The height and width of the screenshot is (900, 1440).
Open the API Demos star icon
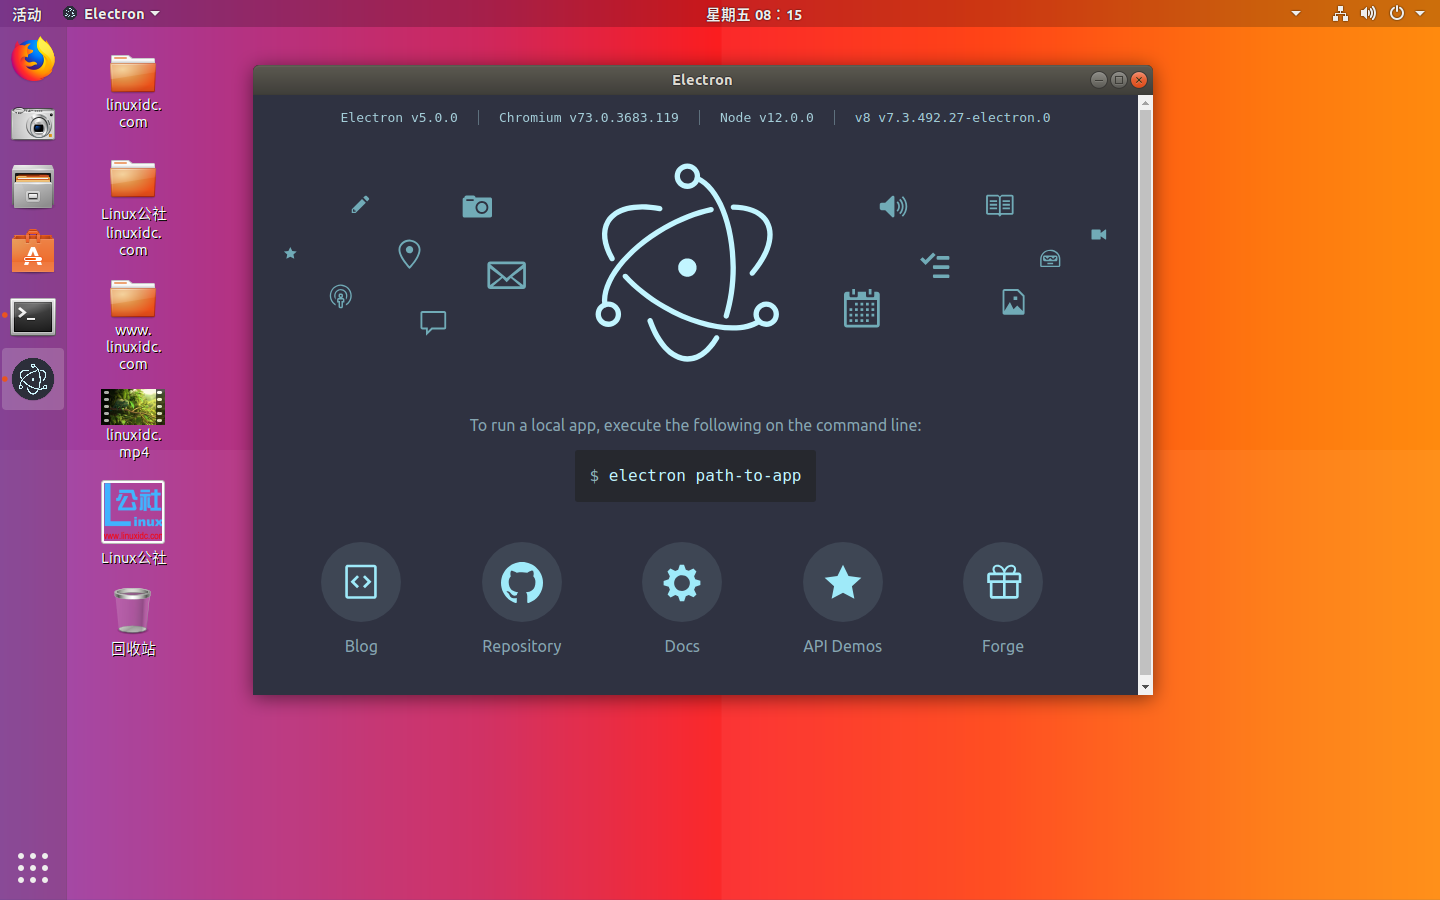(x=843, y=582)
